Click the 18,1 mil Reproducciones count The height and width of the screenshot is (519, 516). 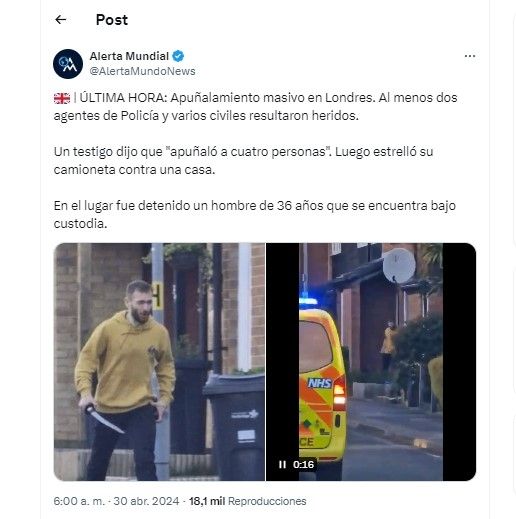[x=248, y=501]
